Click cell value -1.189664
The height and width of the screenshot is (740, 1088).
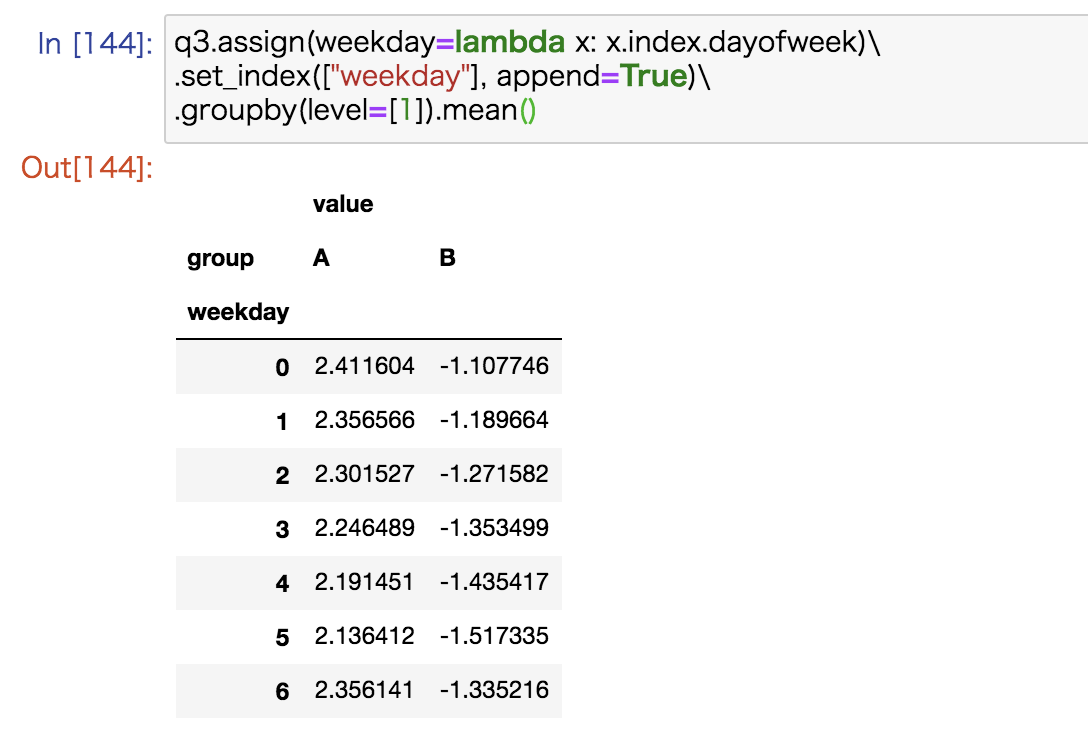coord(494,421)
